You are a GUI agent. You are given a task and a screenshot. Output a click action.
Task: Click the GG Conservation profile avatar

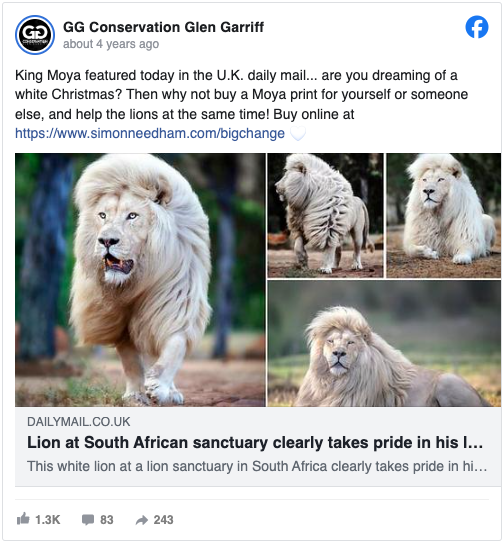[x=35, y=35]
